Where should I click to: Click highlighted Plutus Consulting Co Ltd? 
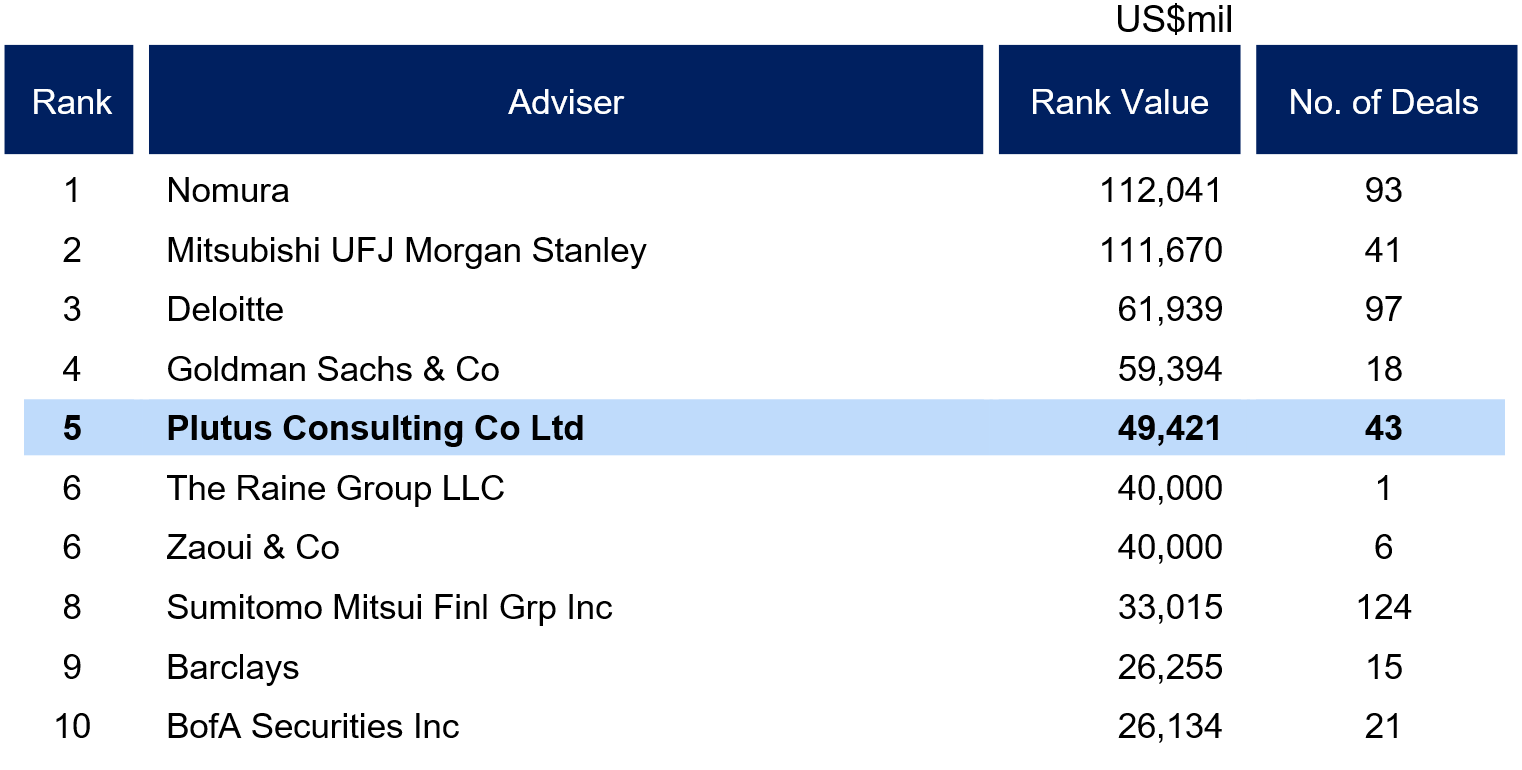click(375, 428)
